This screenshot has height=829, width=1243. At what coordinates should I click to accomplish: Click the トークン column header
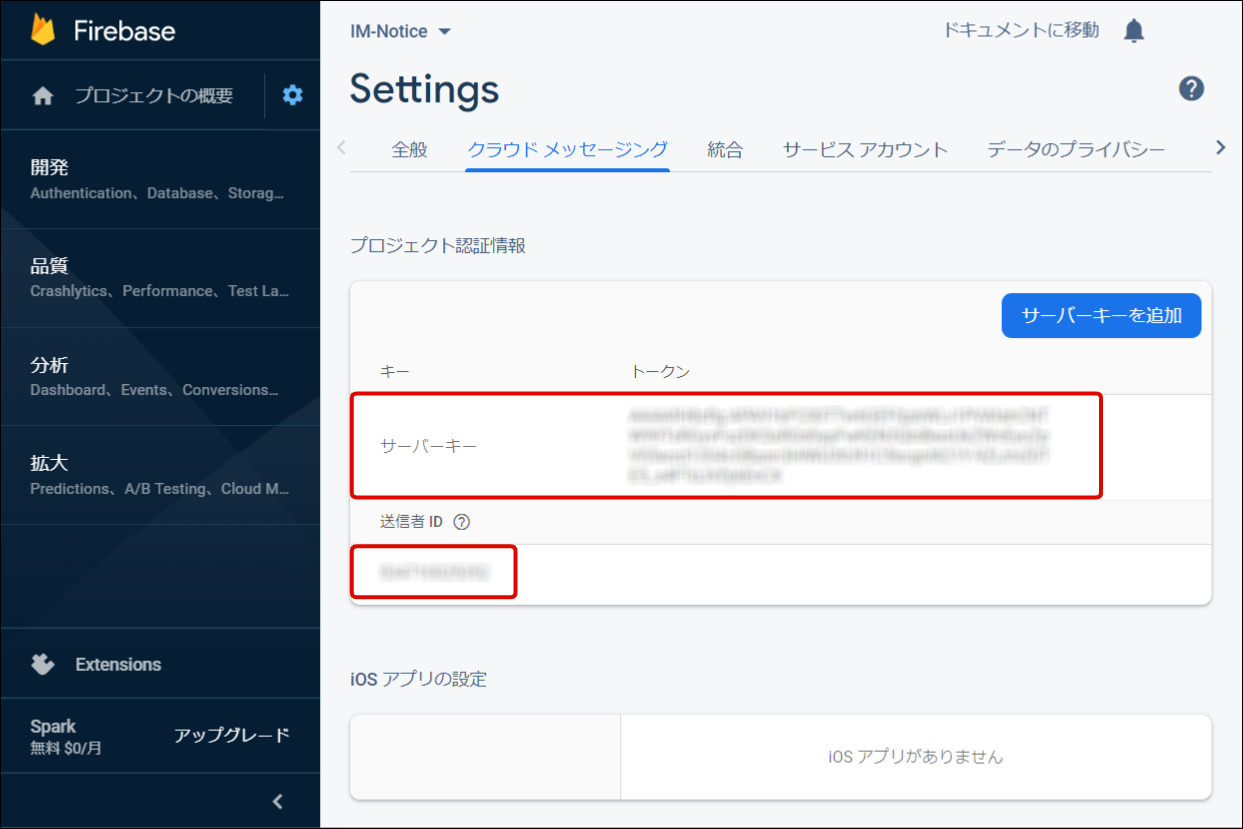tap(660, 372)
